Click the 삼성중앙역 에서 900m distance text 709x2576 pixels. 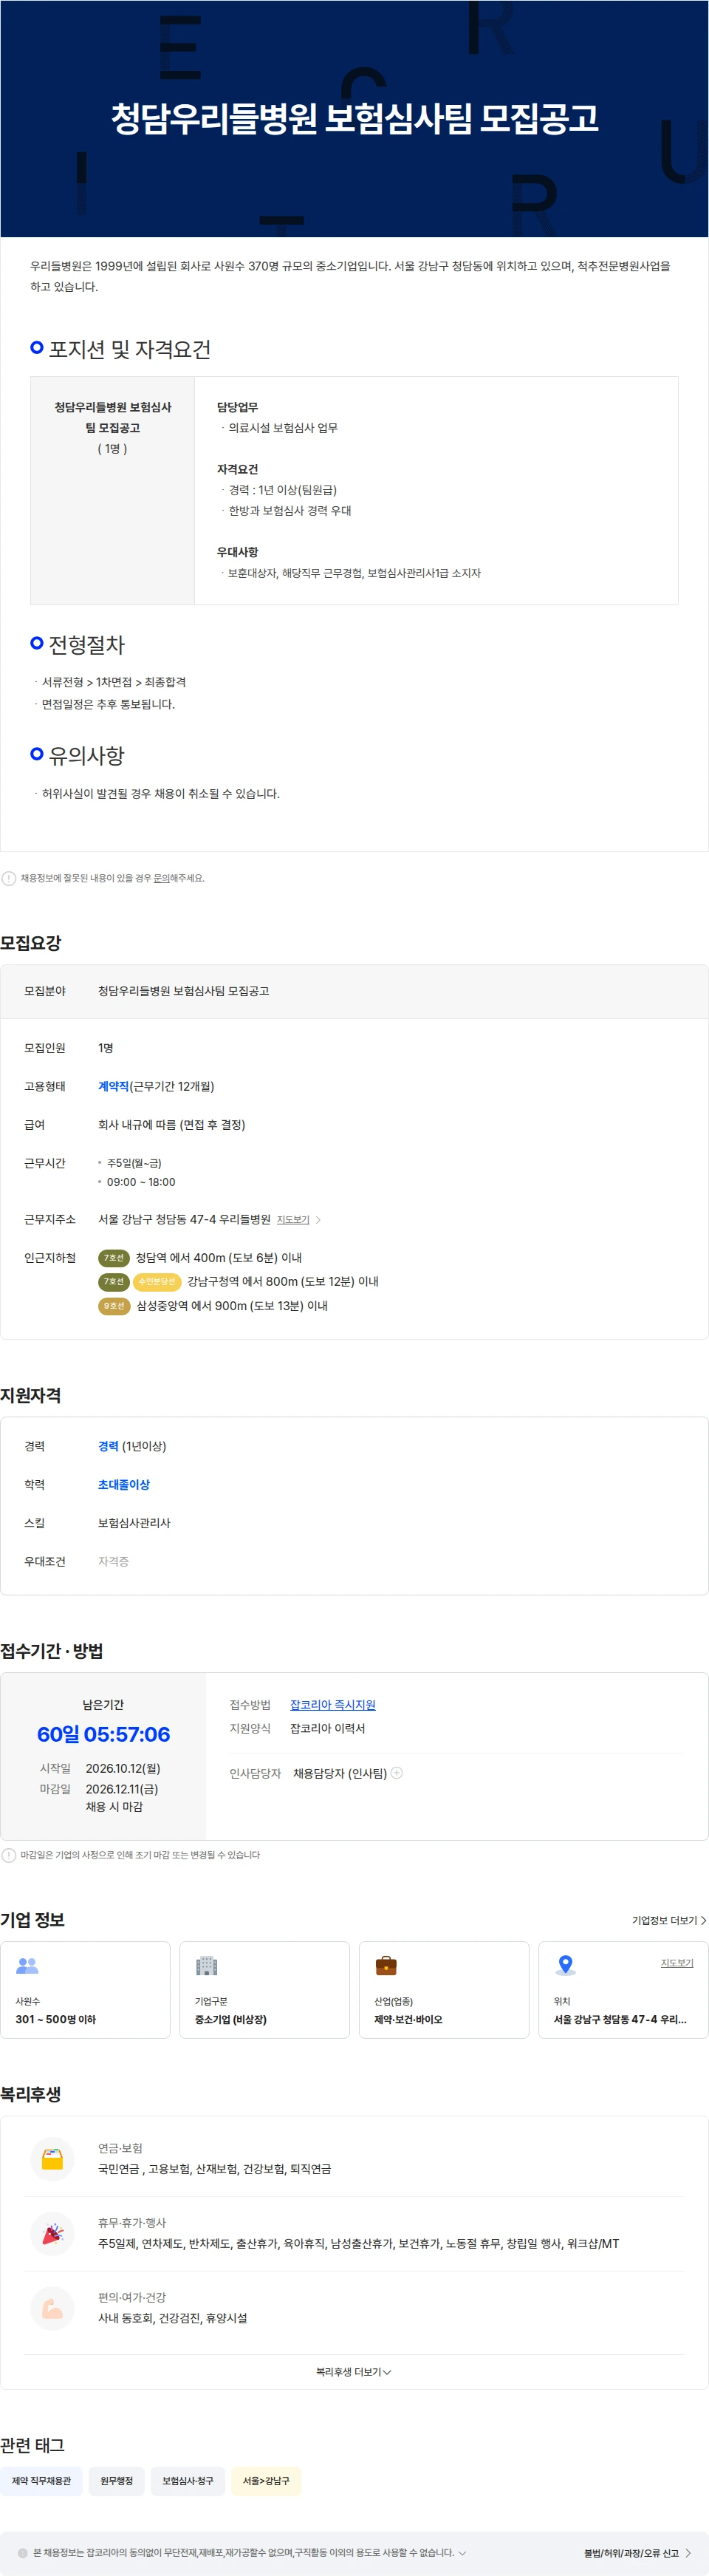point(232,1306)
